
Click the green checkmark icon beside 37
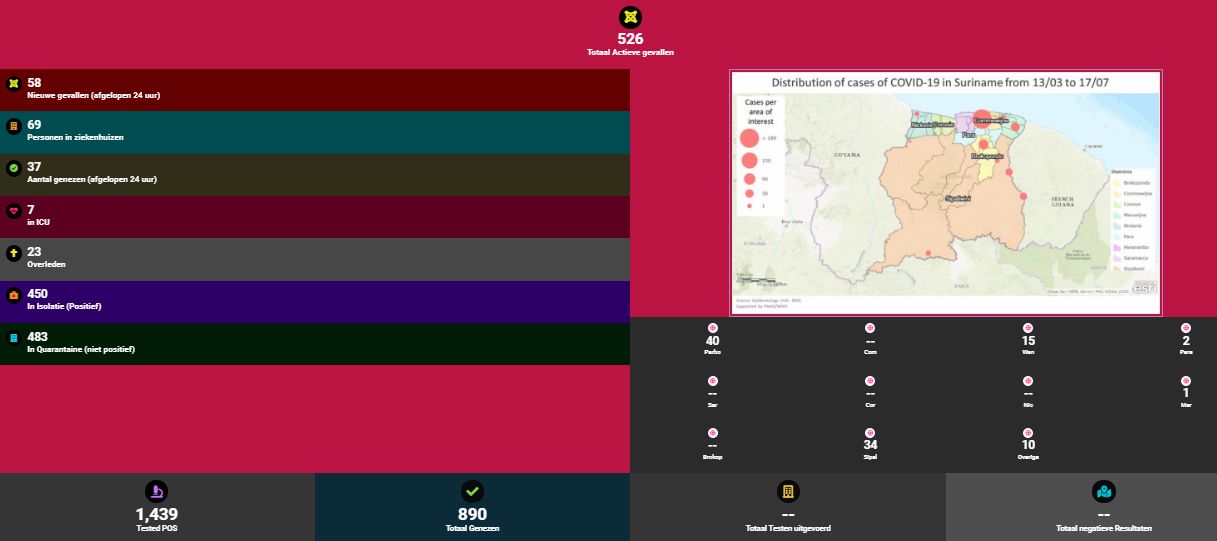13,168
